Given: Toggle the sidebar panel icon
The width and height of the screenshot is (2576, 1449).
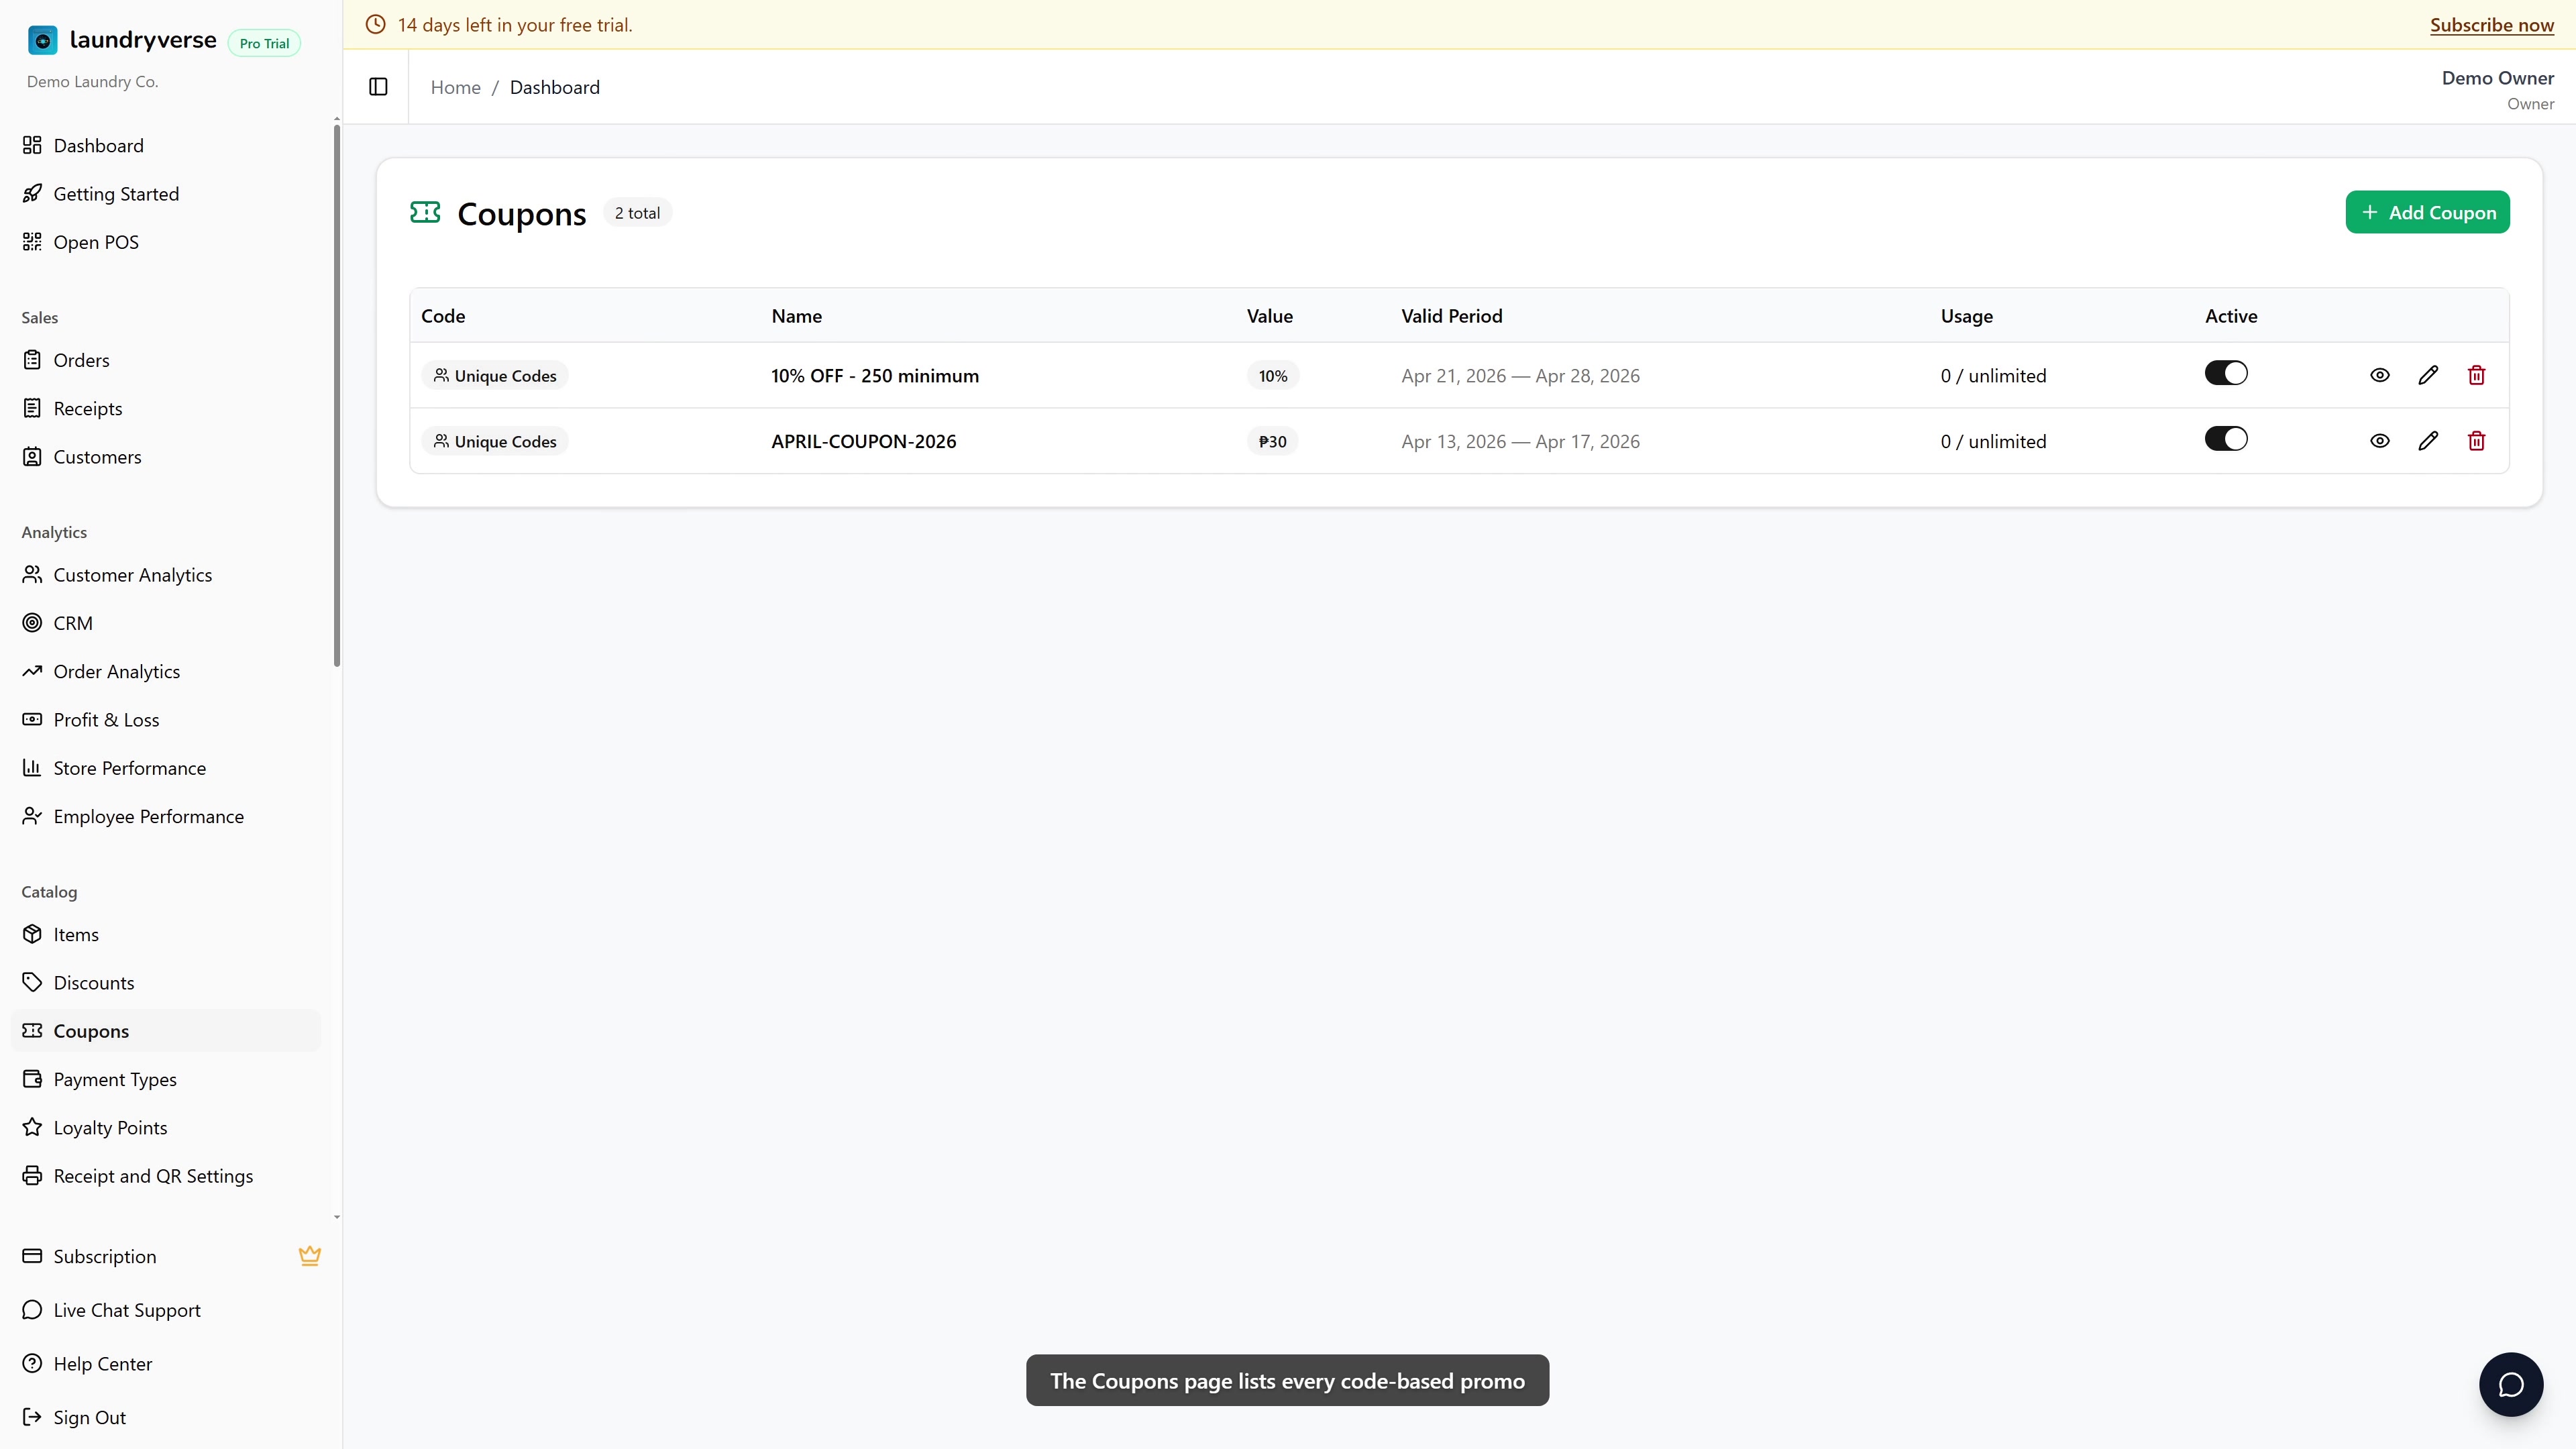Looking at the screenshot, I should [x=378, y=87].
